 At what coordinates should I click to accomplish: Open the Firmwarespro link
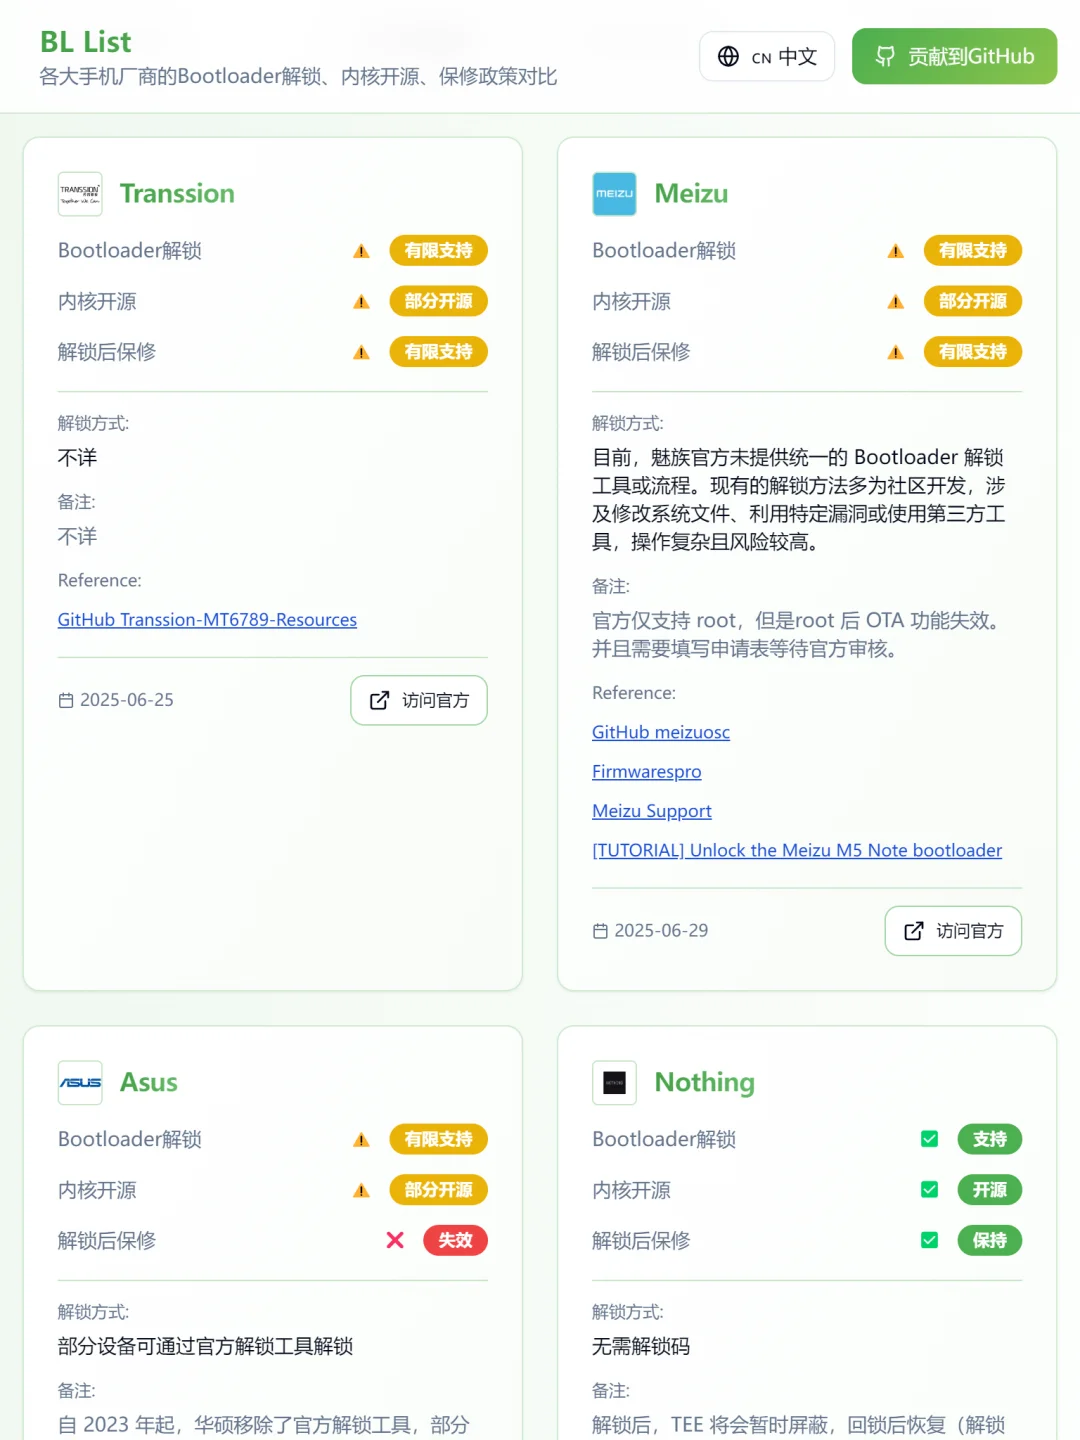pyautogui.click(x=646, y=771)
